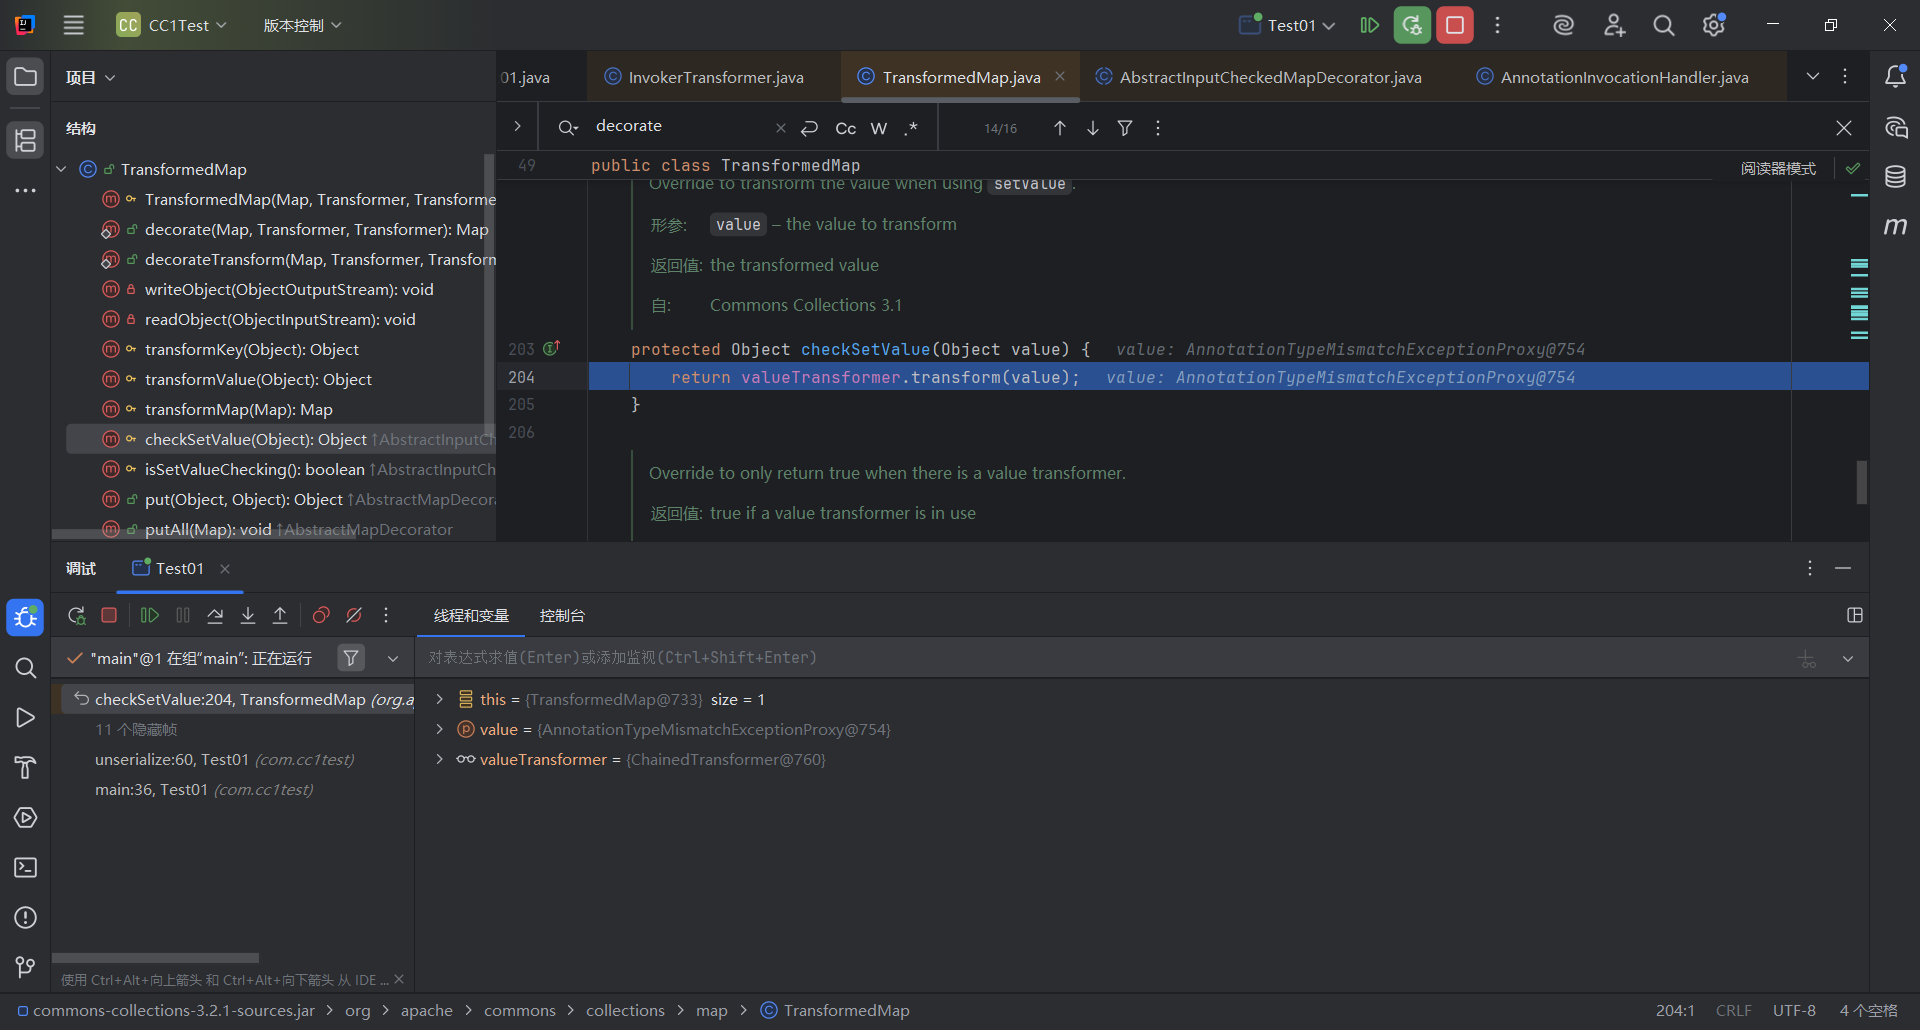Open thread selector dropdown
This screenshot has height=1030, width=1920.
click(393, 658)
